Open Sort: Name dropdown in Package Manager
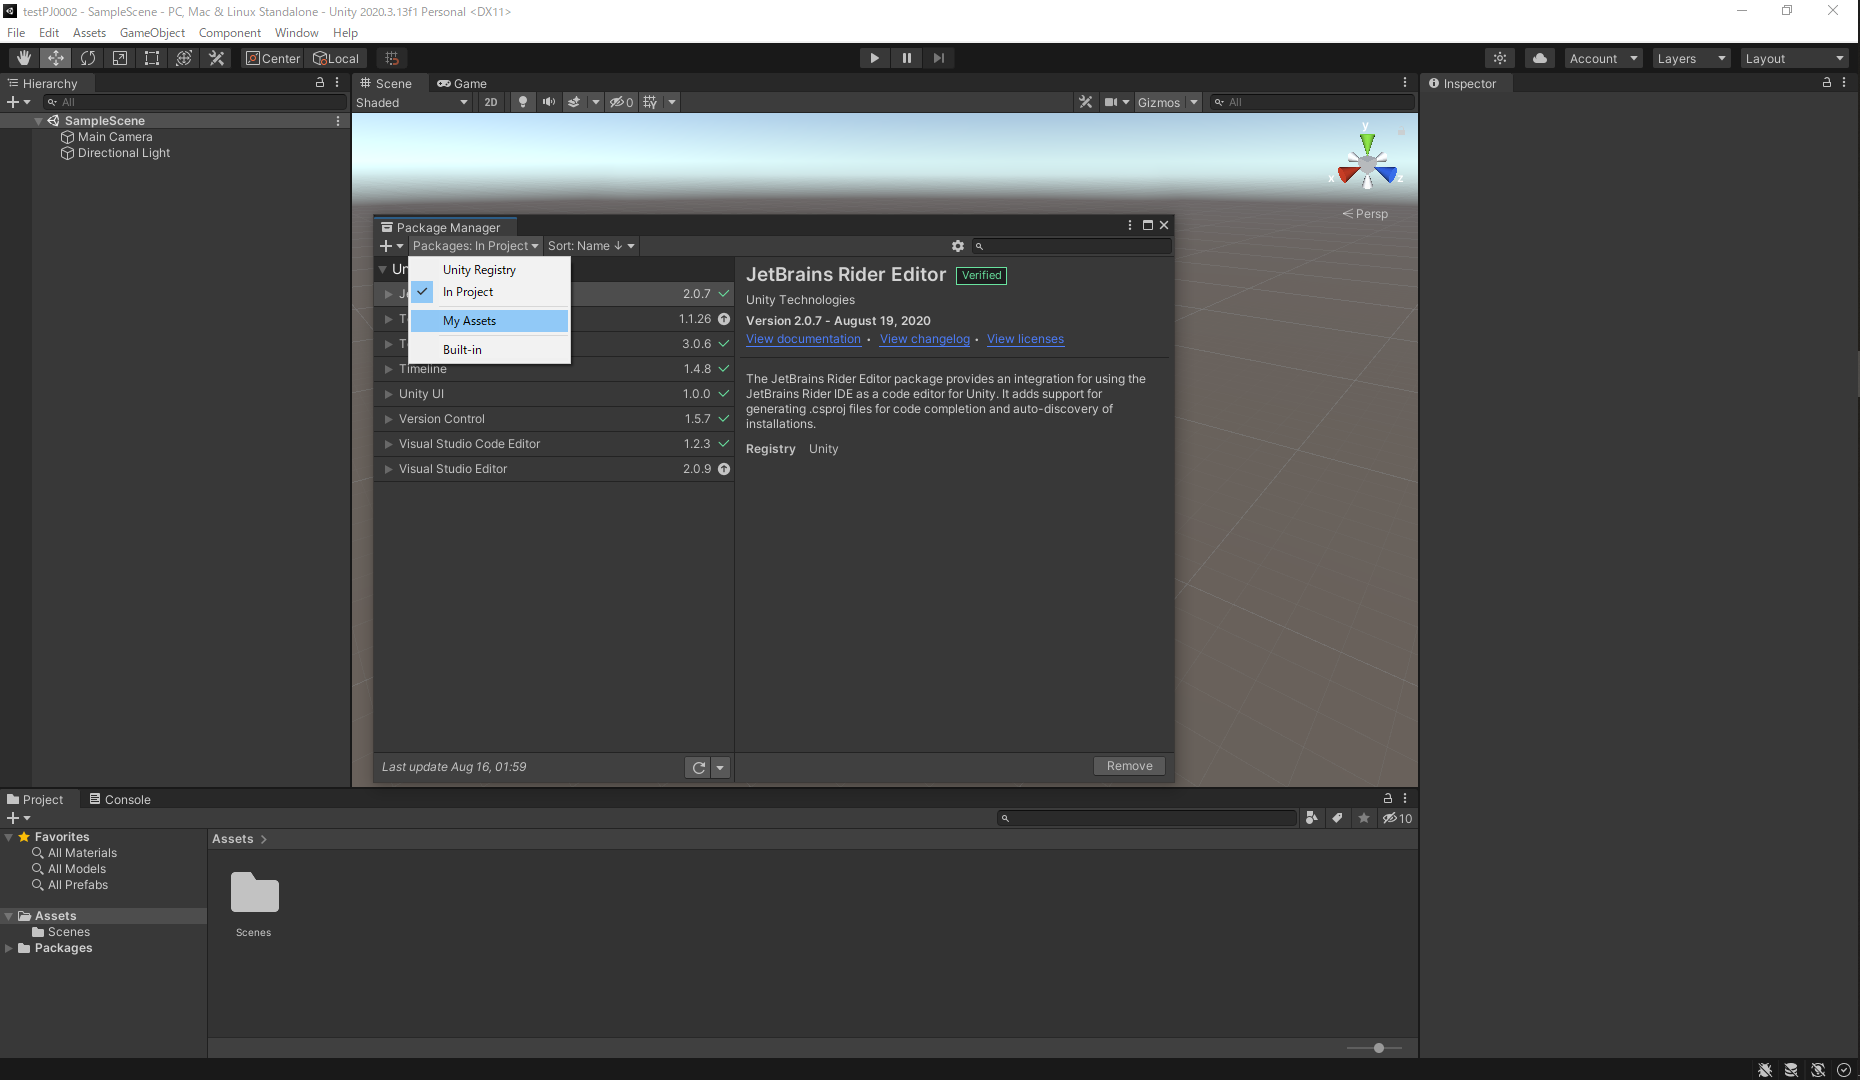Viewport: 1860px width, 1080px height. click(x=591, y=246)
